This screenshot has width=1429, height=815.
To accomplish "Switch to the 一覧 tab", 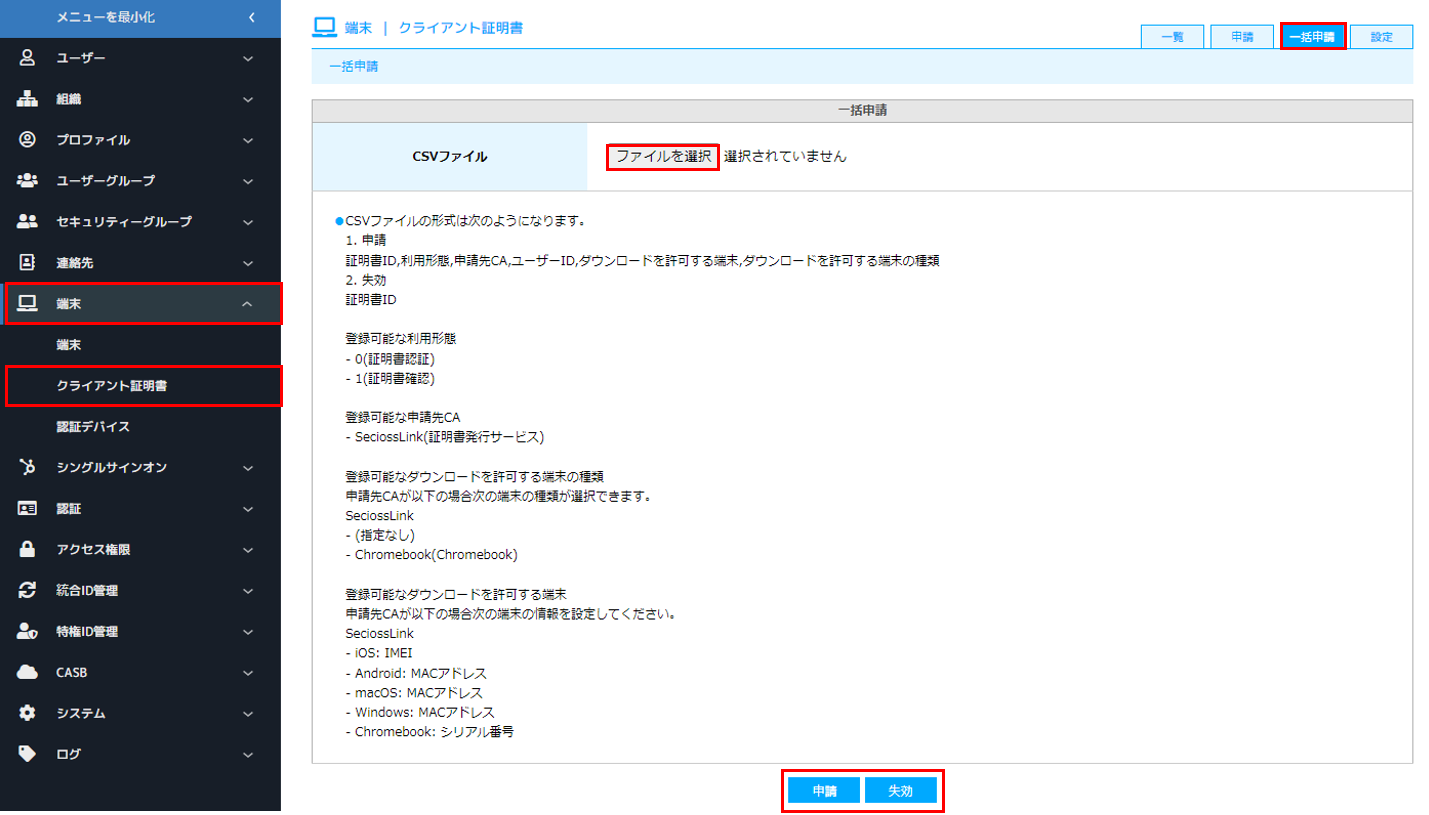I will pyautogui.click(x=1172, y=36).
